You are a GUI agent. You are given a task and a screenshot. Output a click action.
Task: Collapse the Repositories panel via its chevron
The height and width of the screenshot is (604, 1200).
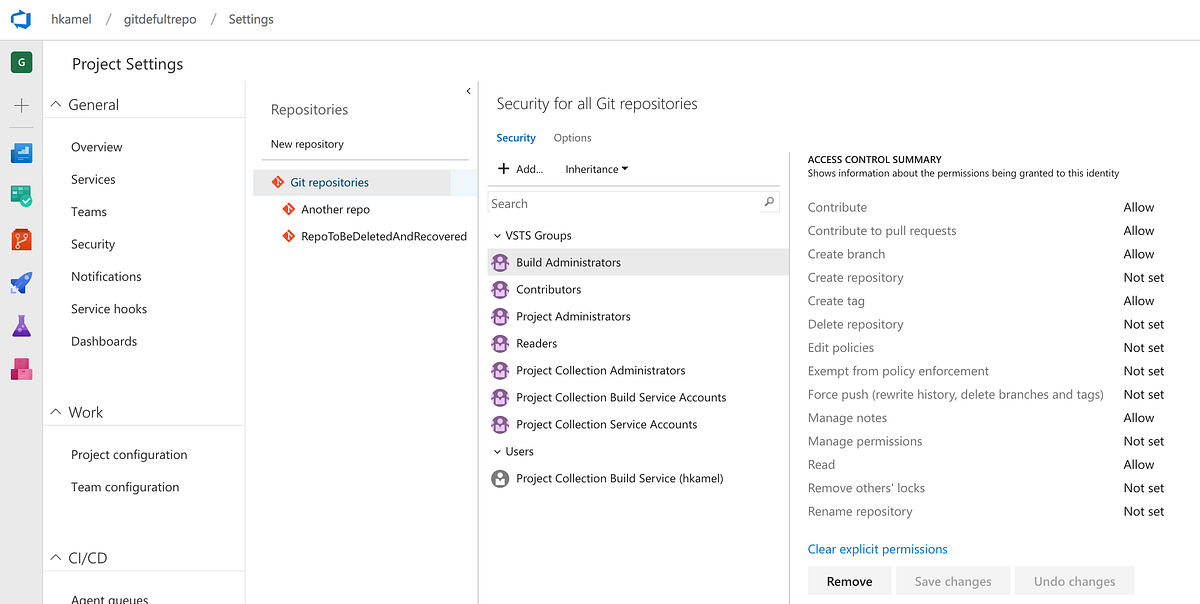point(468,90)
